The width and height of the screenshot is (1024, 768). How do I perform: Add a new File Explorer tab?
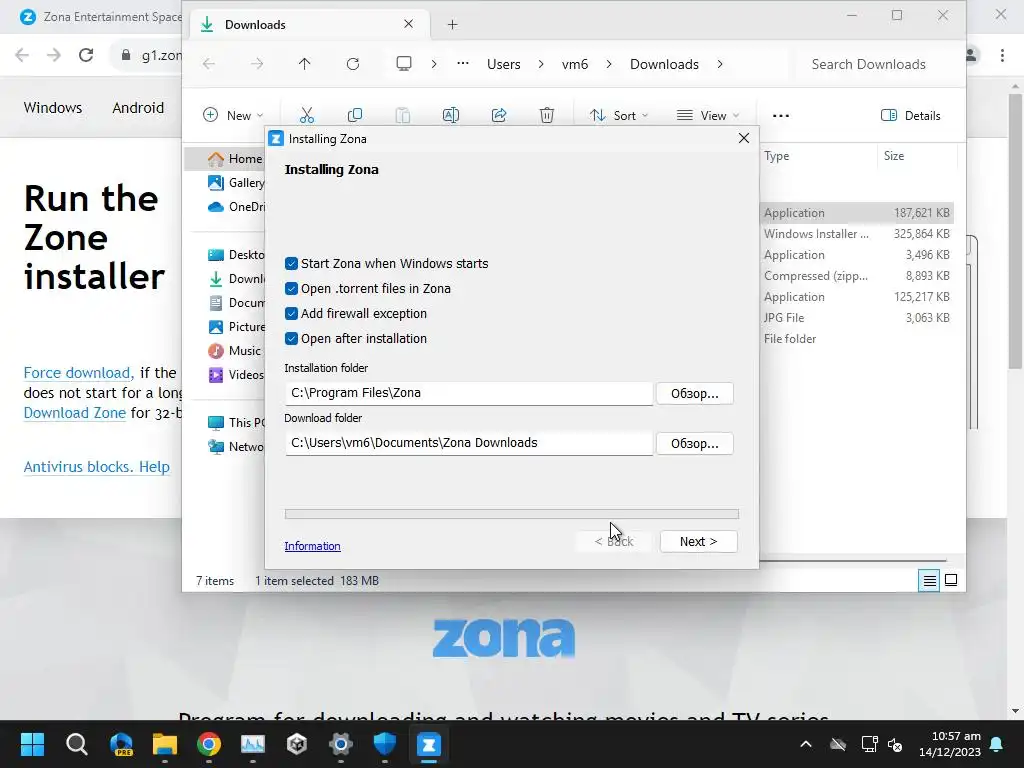pyautogui.click(x=453, y=25)
